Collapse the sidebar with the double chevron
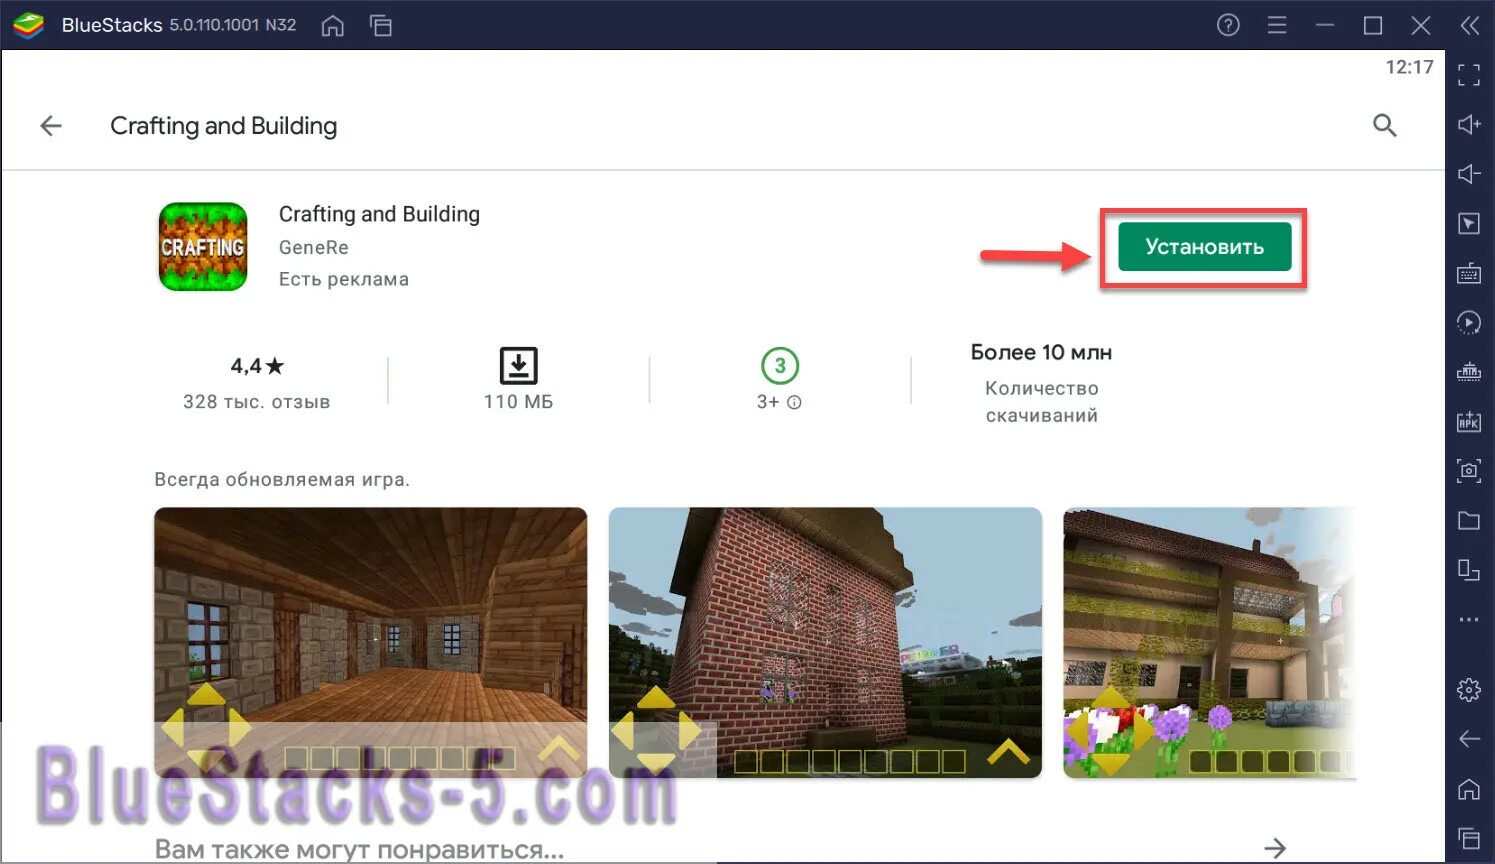 [1469, 25]
